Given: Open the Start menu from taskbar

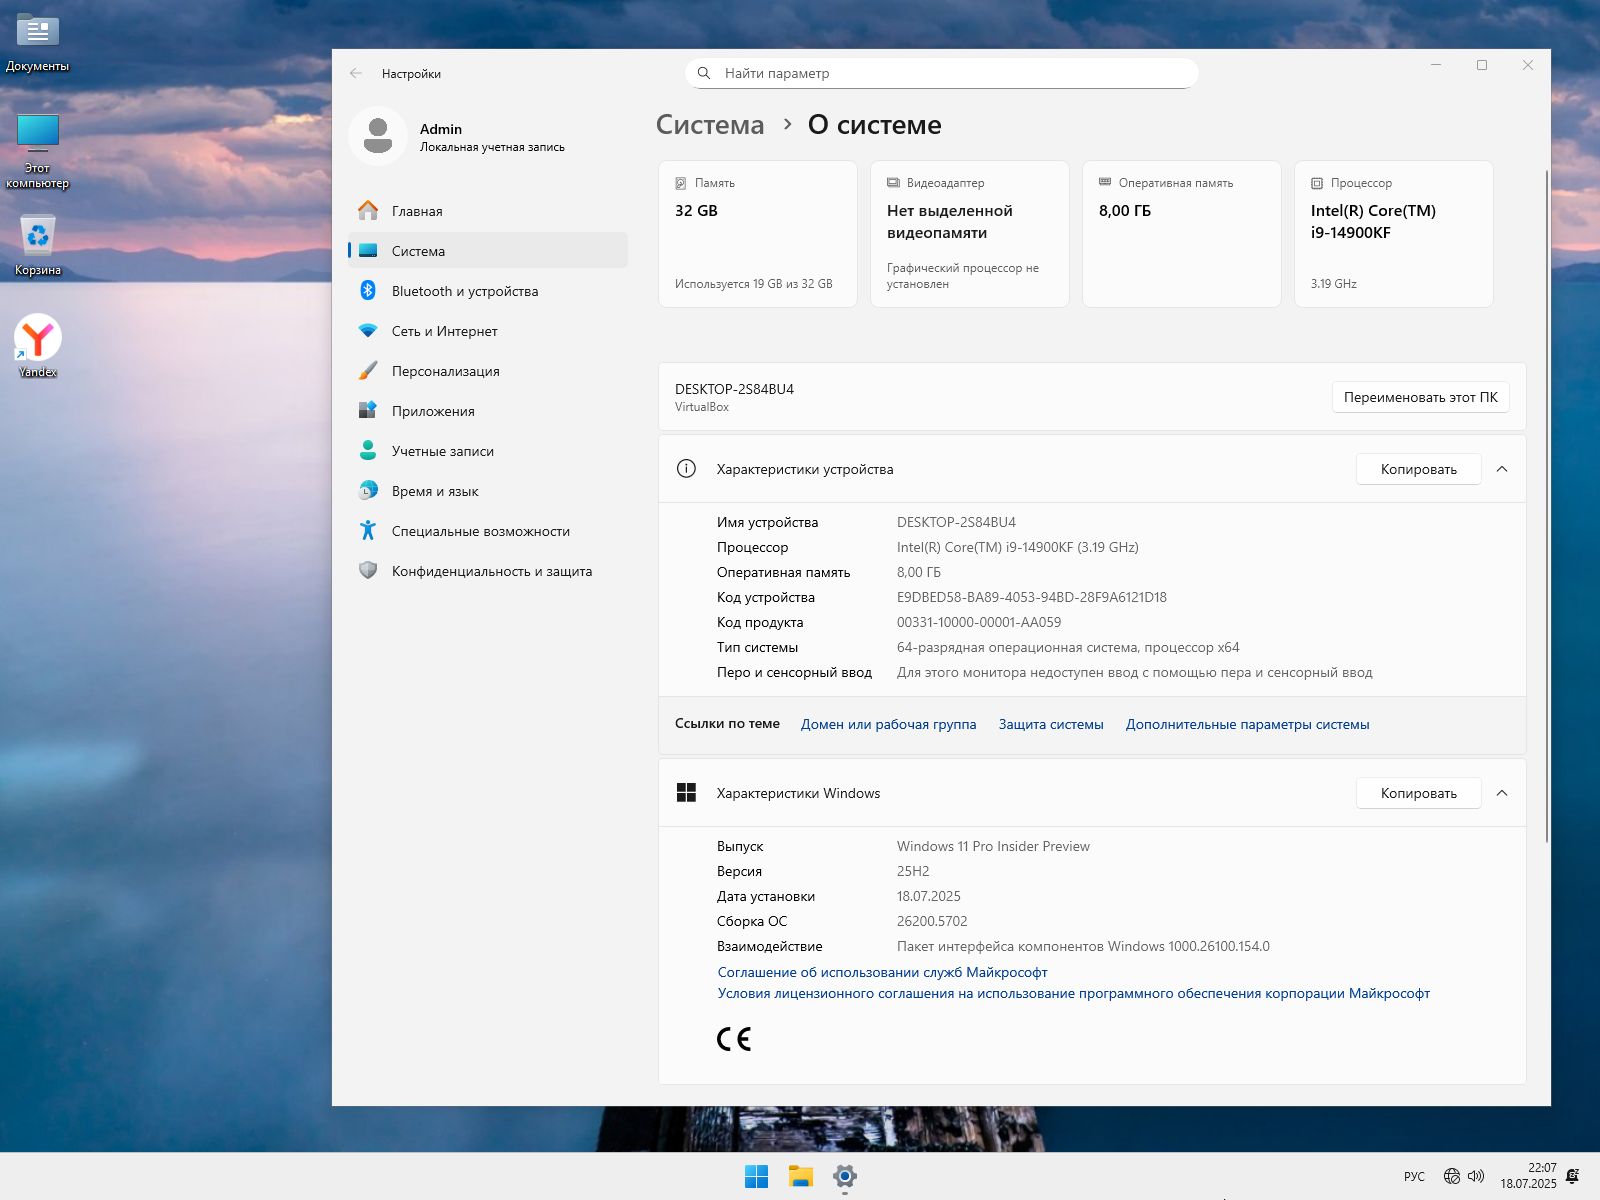Looking at the screenshot, I should click(757, 1176).
